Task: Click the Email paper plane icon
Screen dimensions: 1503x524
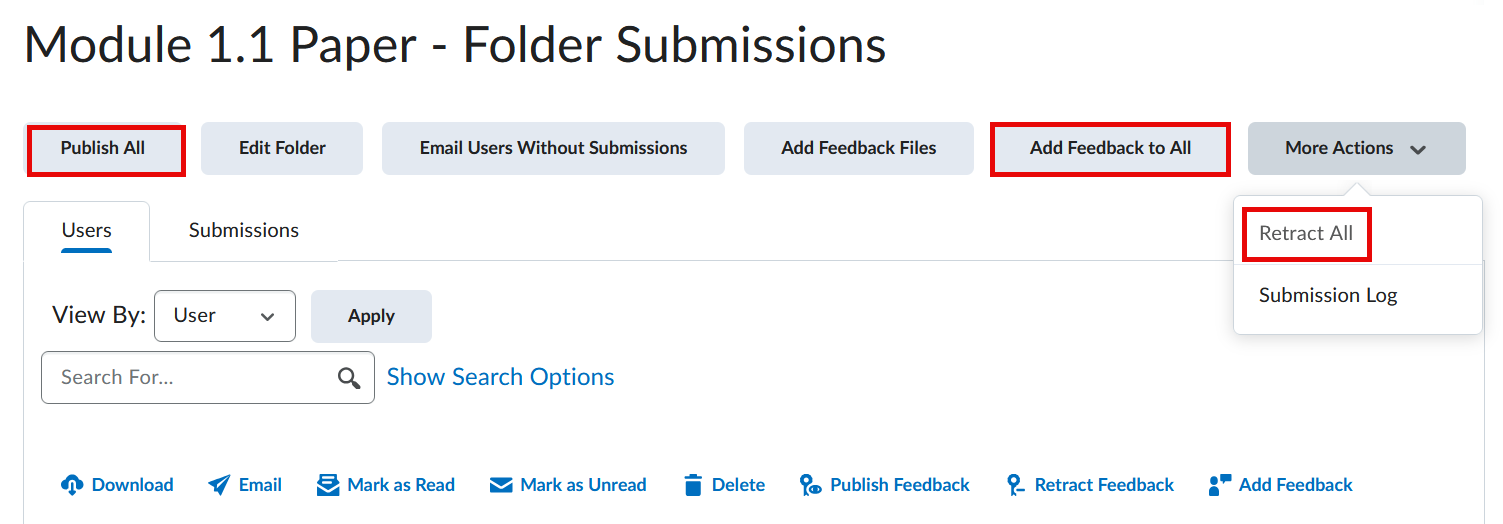Action: [219, 485]
